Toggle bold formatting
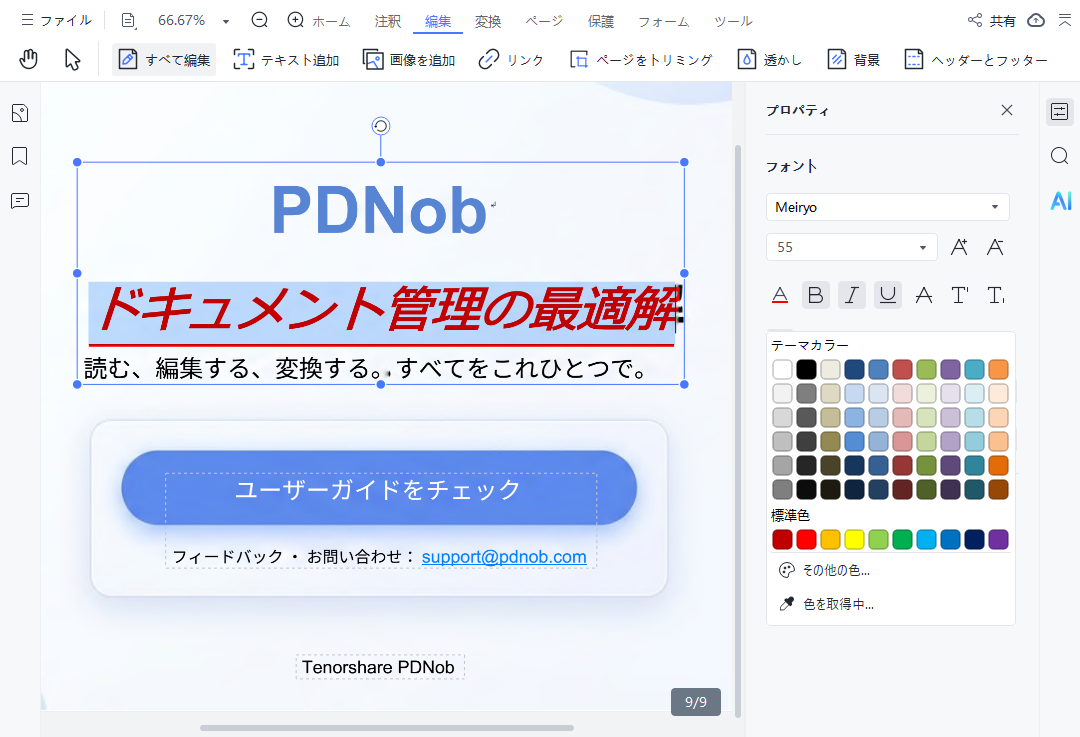This screenshot has height=737, width=1080. [815, 294]
